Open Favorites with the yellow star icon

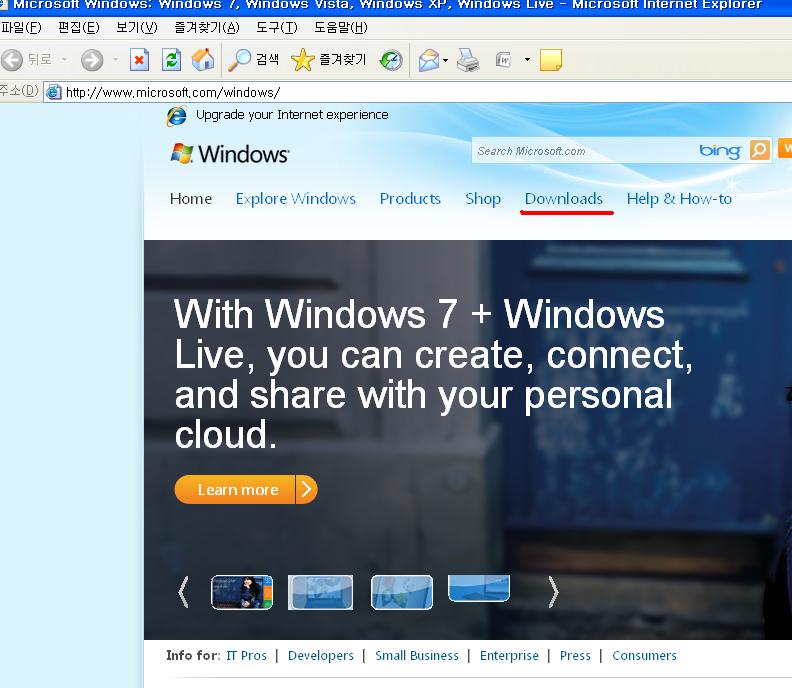(303, 60)
